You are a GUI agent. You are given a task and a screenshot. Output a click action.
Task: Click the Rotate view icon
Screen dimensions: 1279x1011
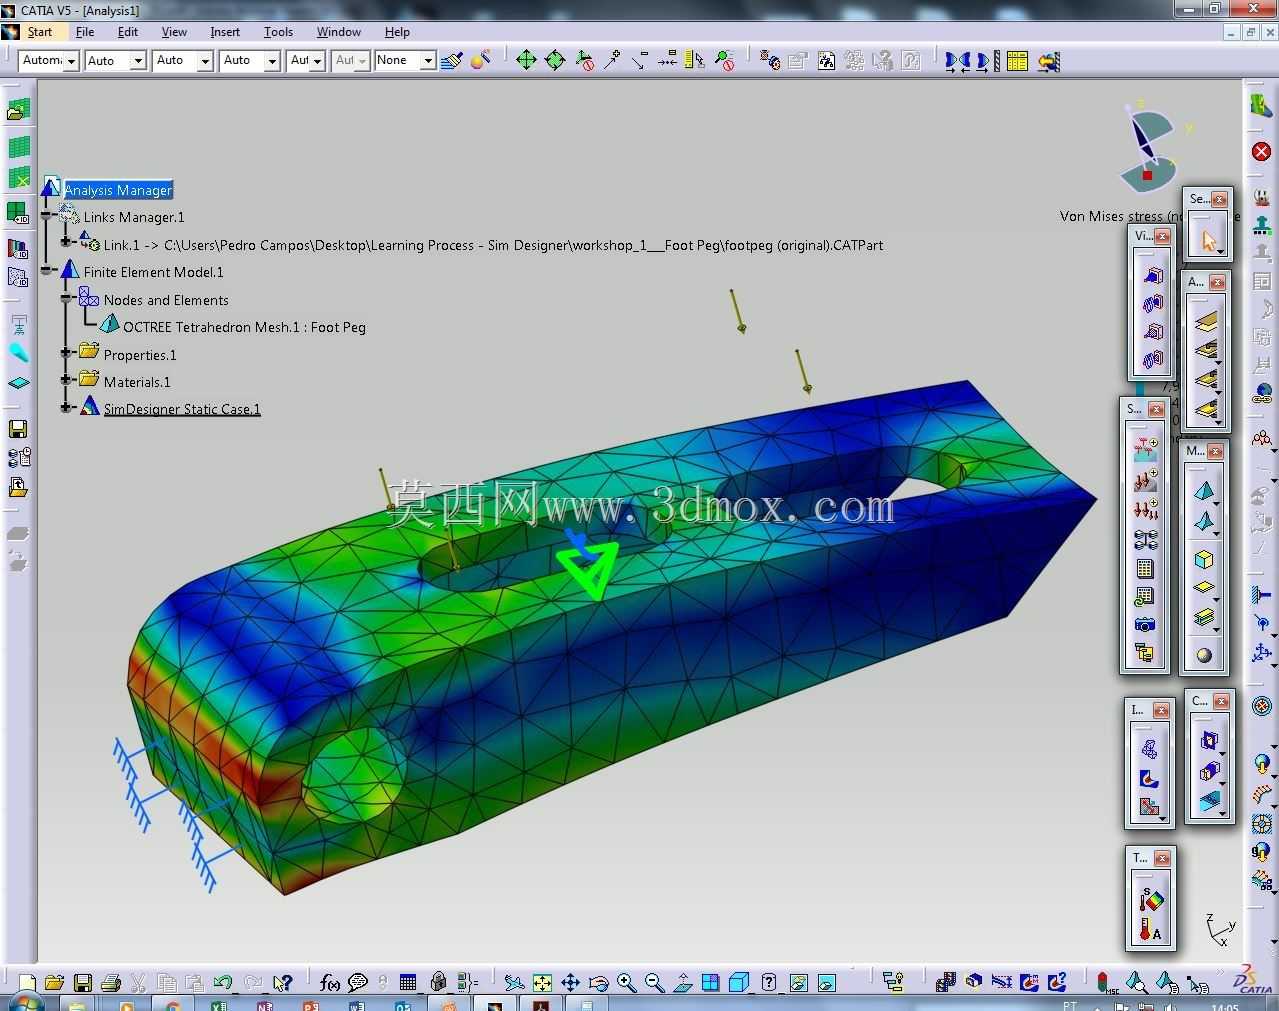tap(598, 983)
